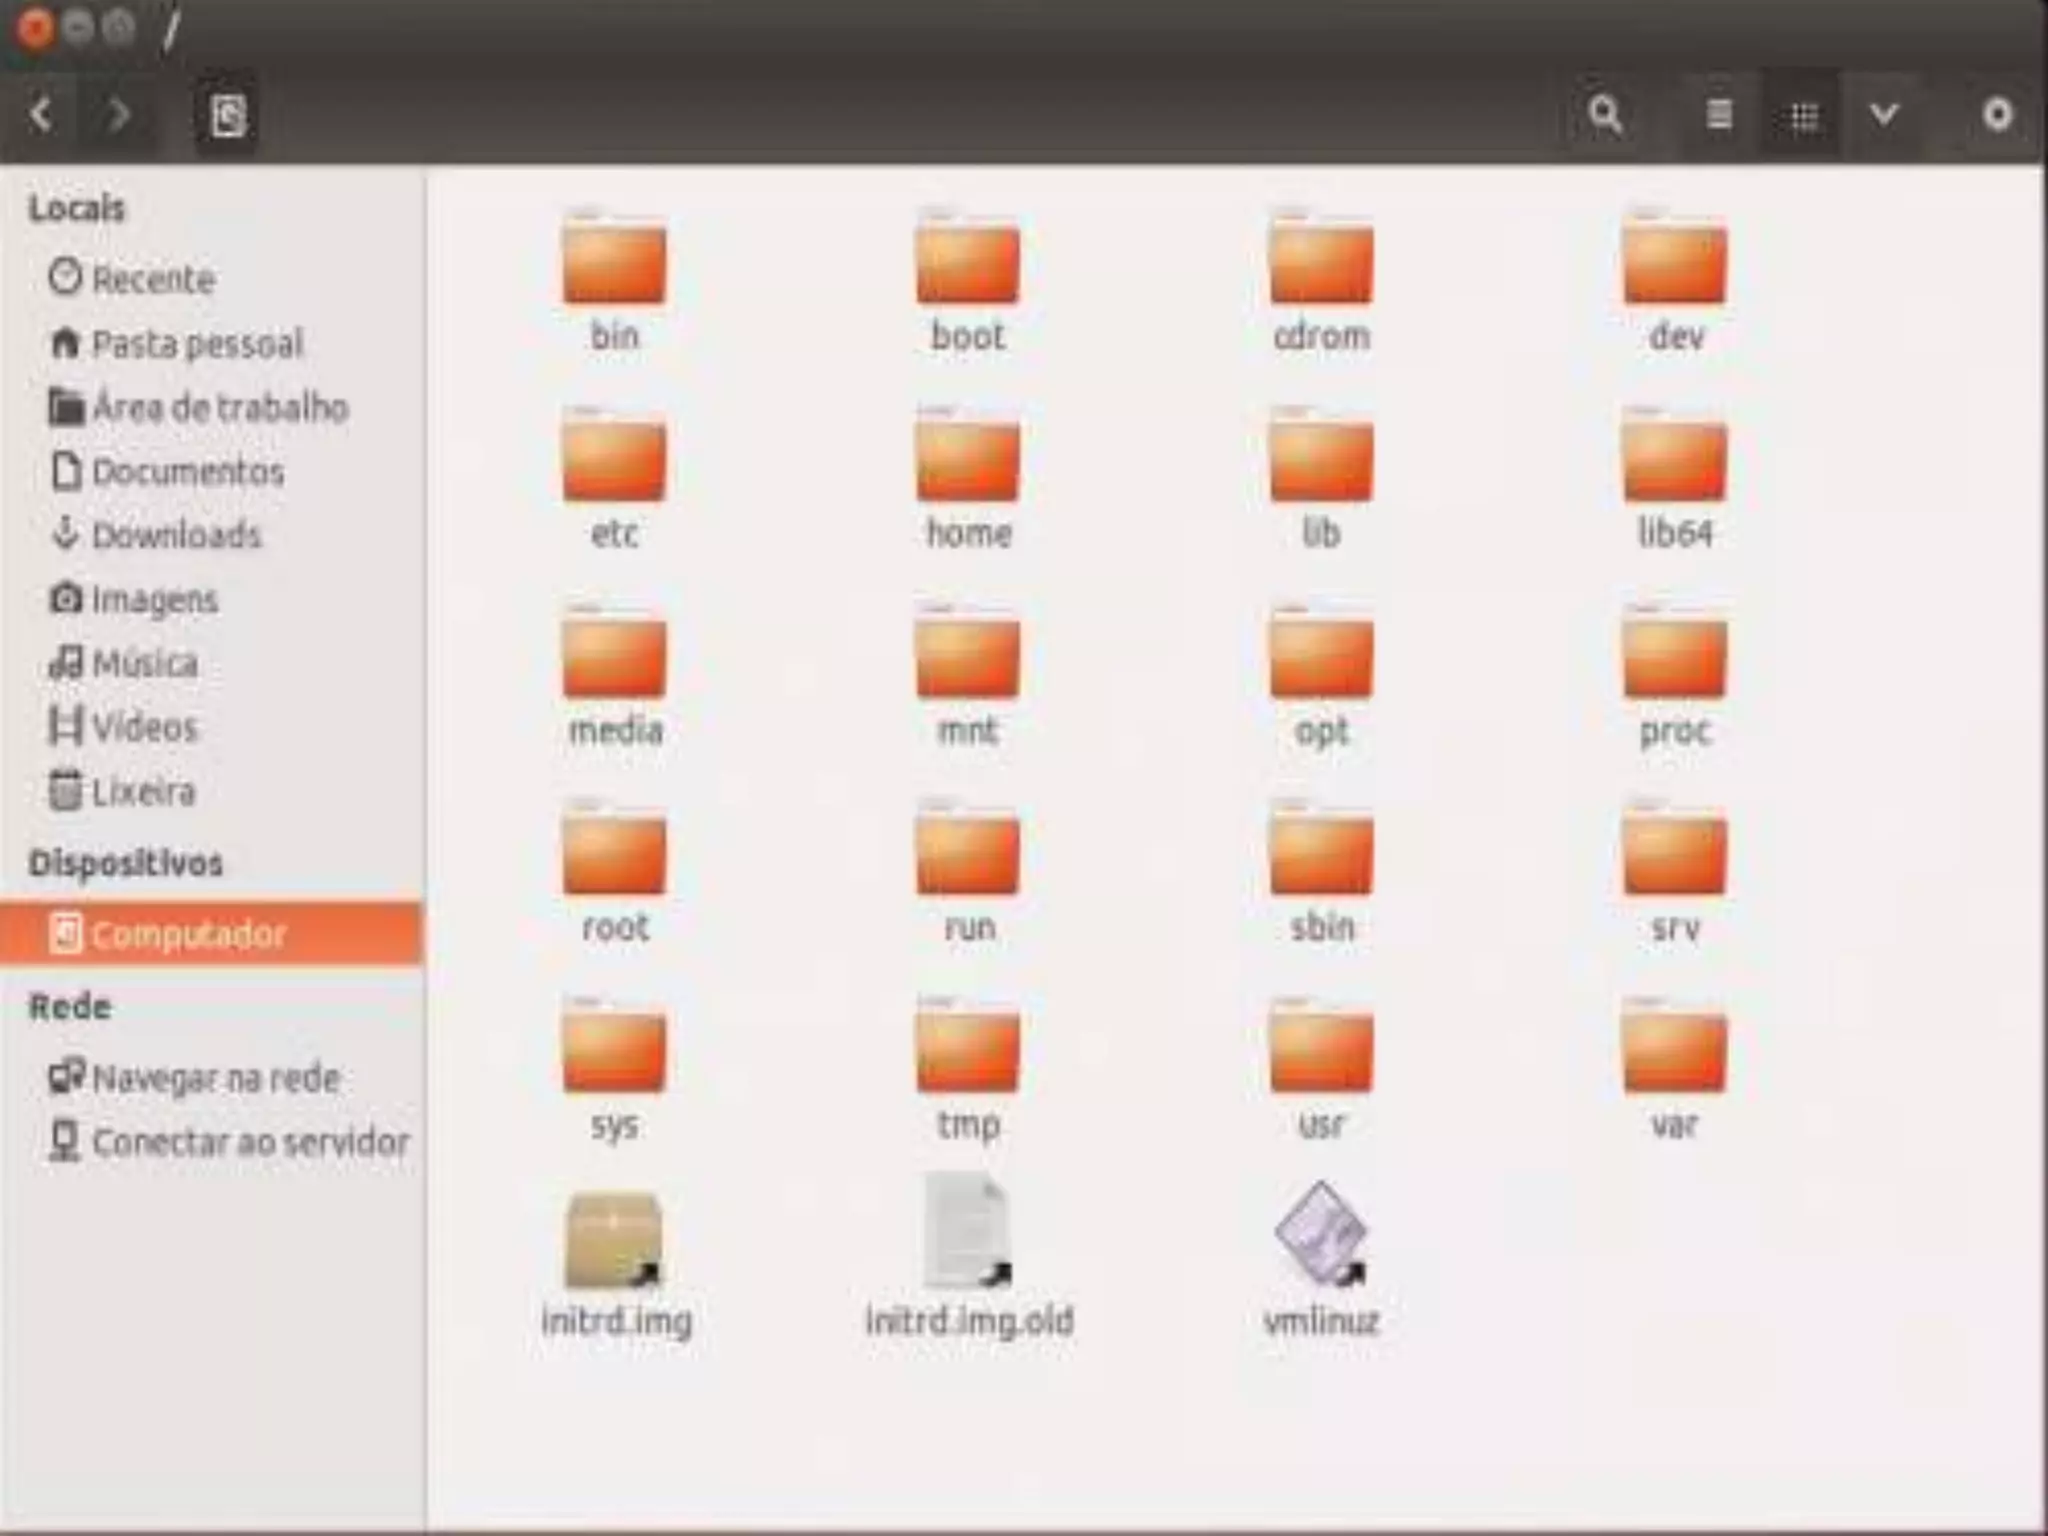The image size is (2048, 1536).
Task: Select the initrd.img package file
Action: (614, 1240)
